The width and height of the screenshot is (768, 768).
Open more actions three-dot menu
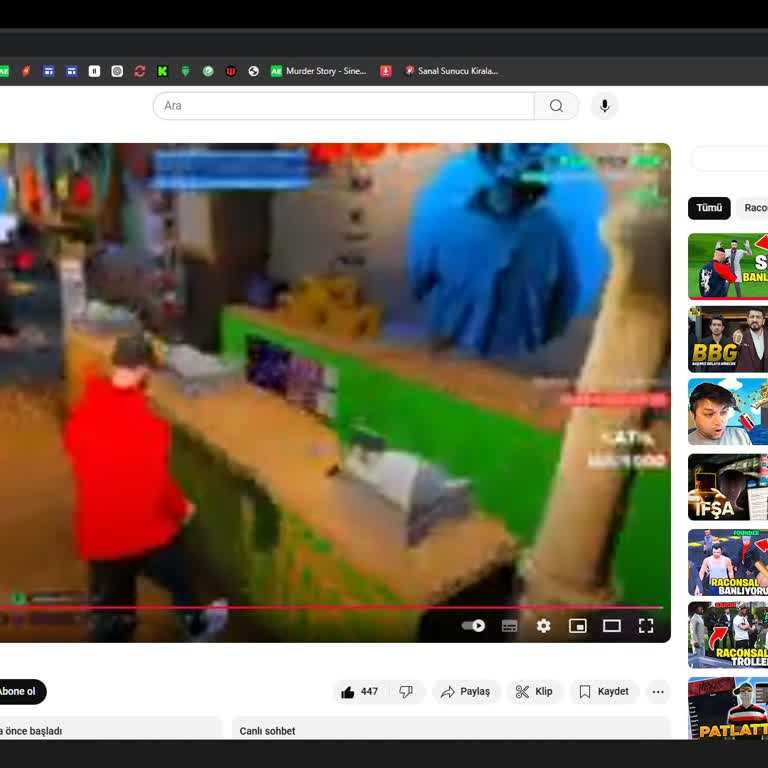pos(658,692)
